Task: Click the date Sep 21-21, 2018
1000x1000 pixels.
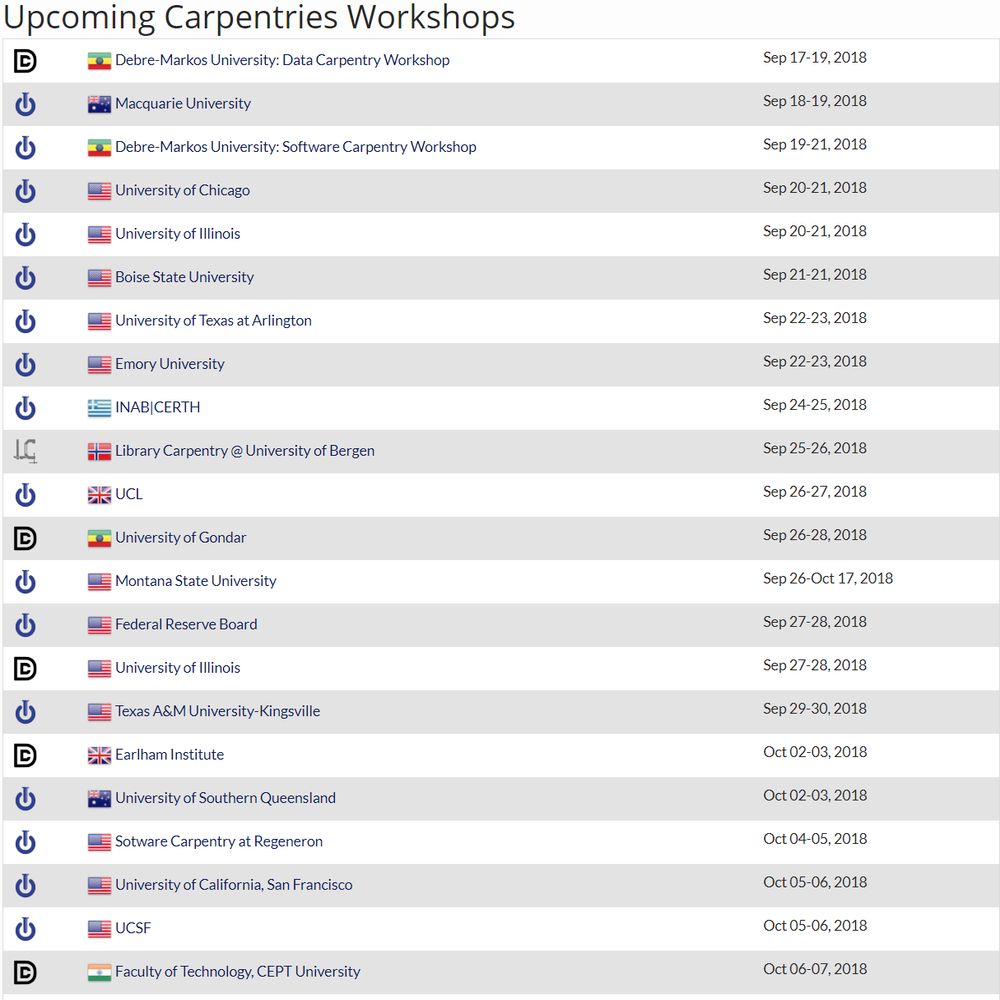Action: [815, 274]
